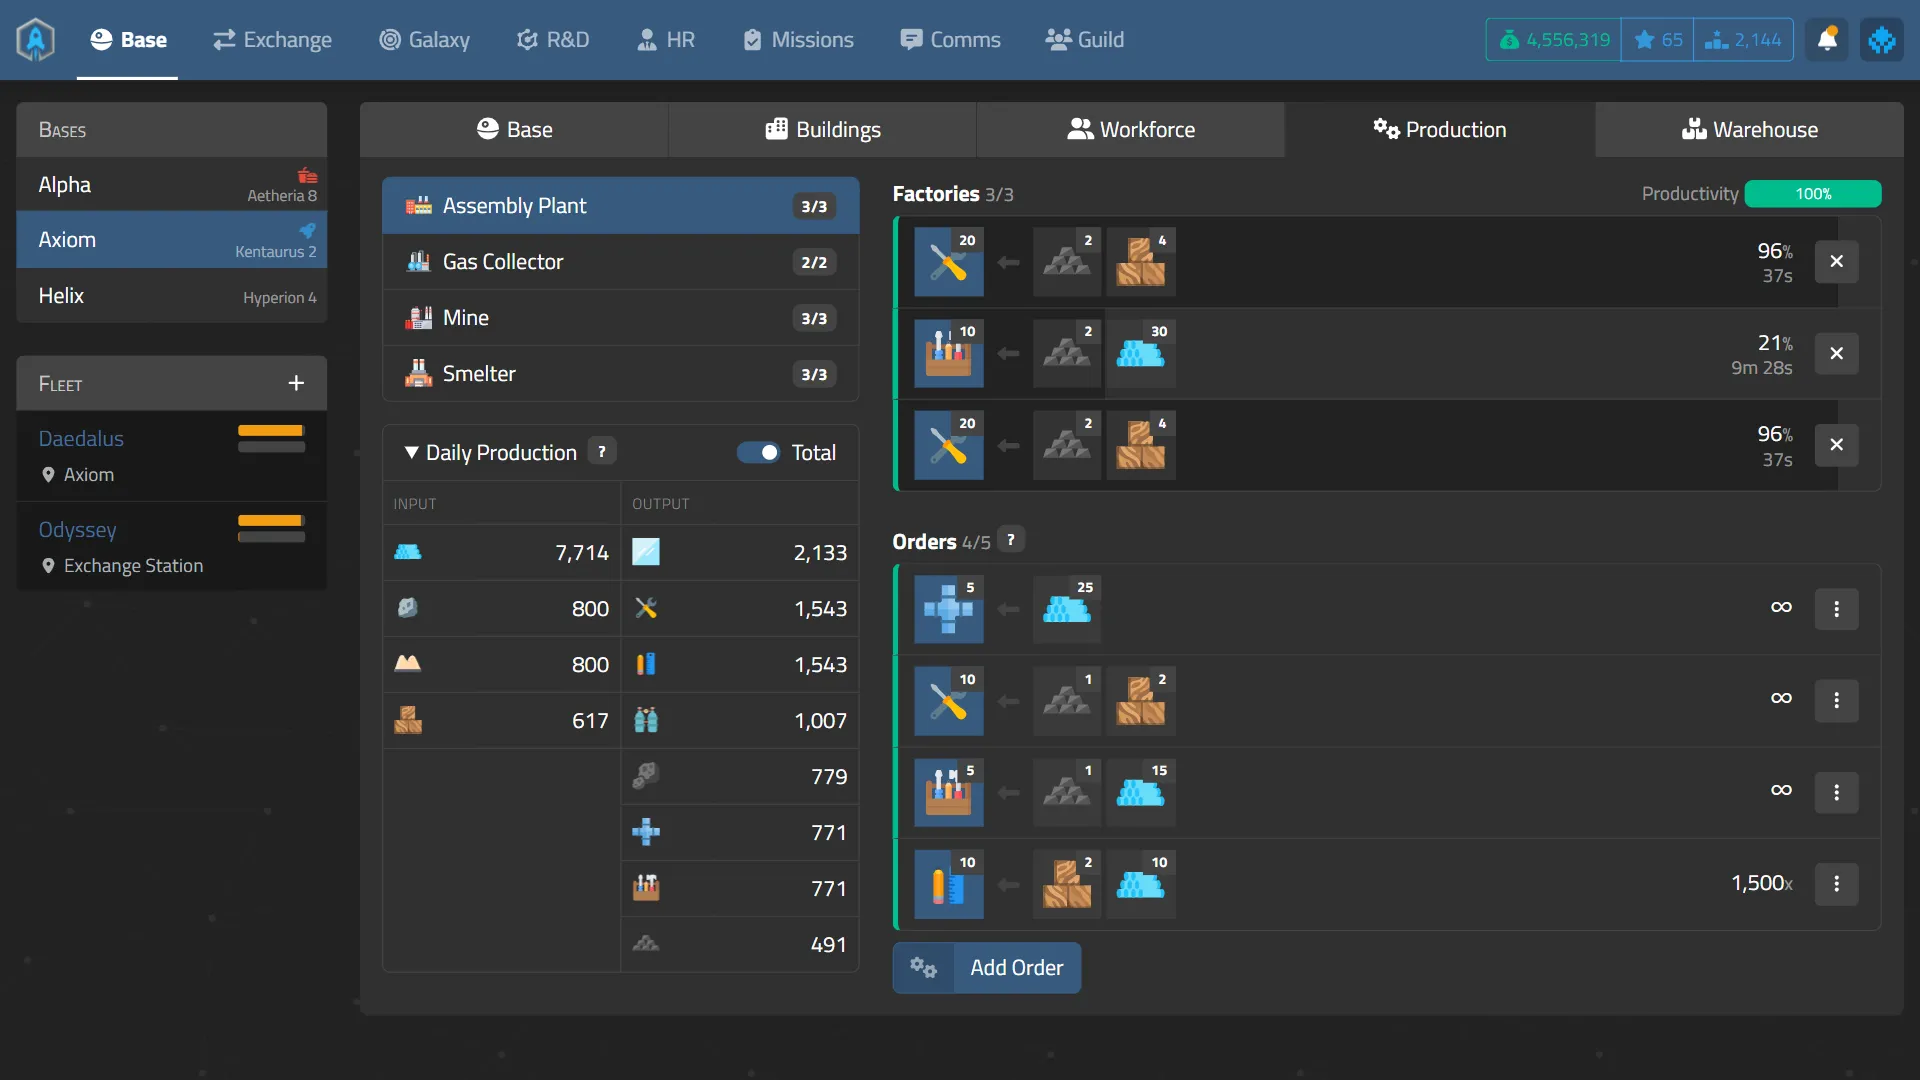Screen dimensions: 1920x1080
Task: Click the star rating 65
Action: click(x=1657, y=40)
